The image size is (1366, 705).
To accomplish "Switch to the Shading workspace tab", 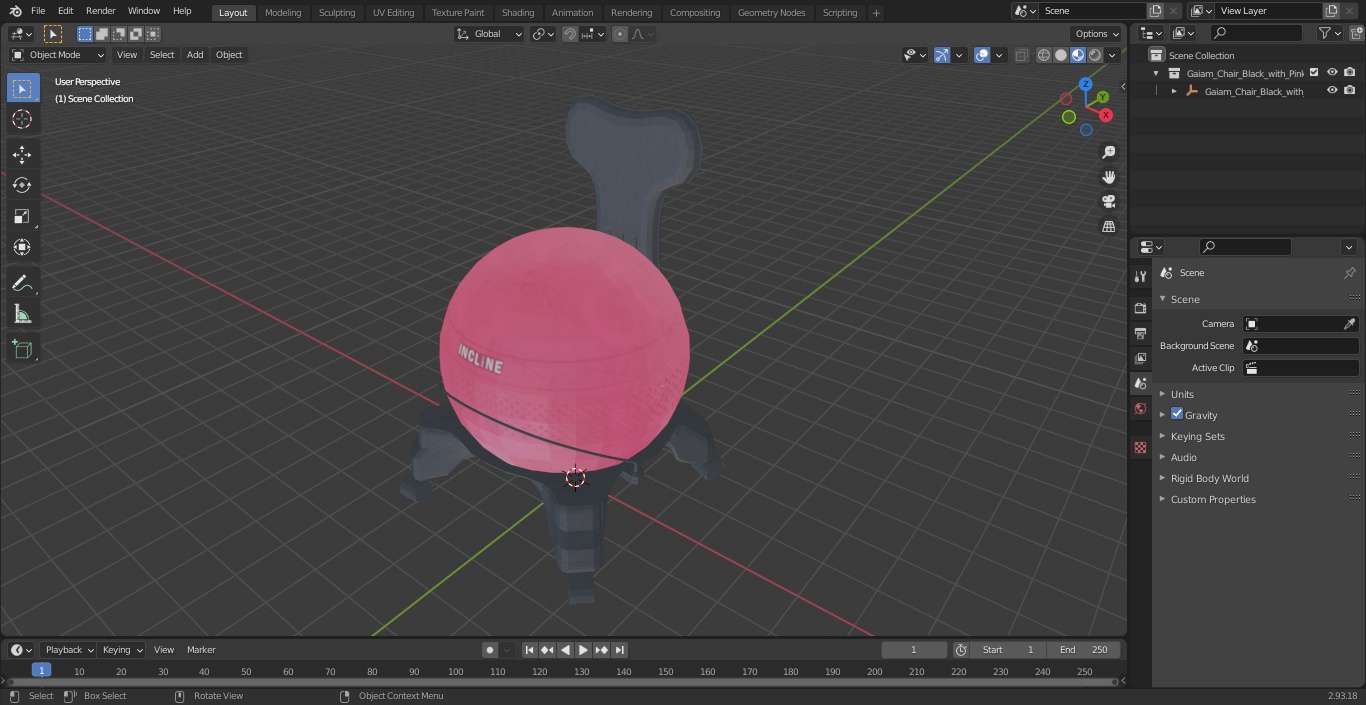I will click(518, 13).
